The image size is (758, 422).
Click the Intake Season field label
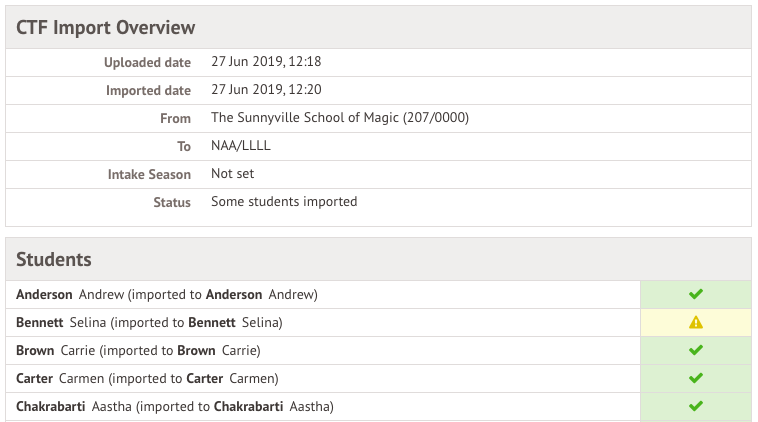[149, 174]
